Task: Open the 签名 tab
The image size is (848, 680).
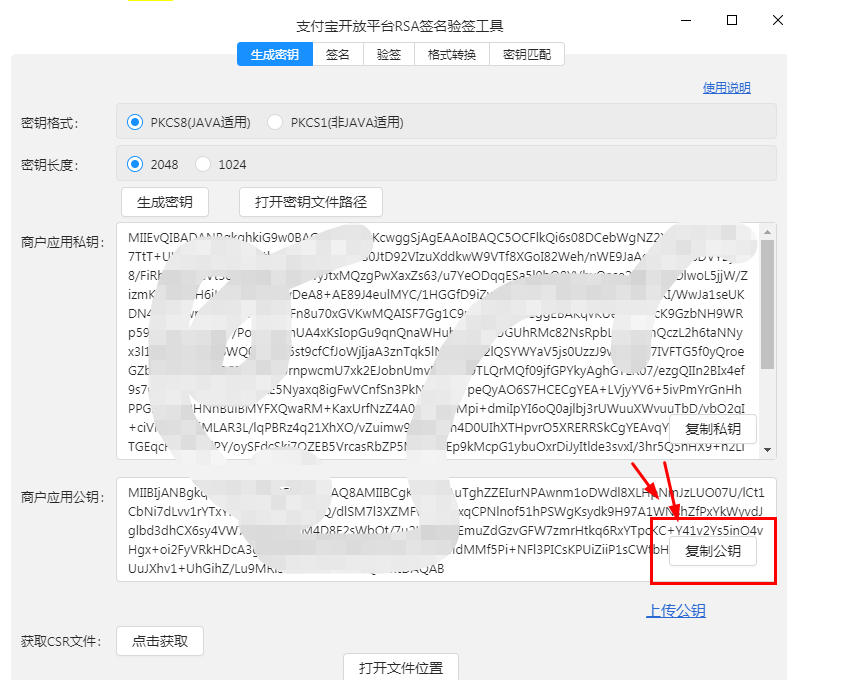Action: coord(337,54)
